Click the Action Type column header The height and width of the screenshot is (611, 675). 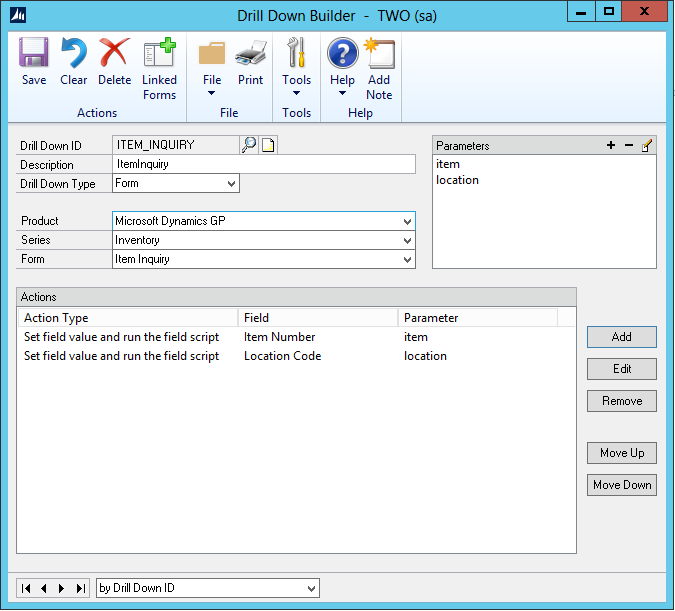pos(128,318)
